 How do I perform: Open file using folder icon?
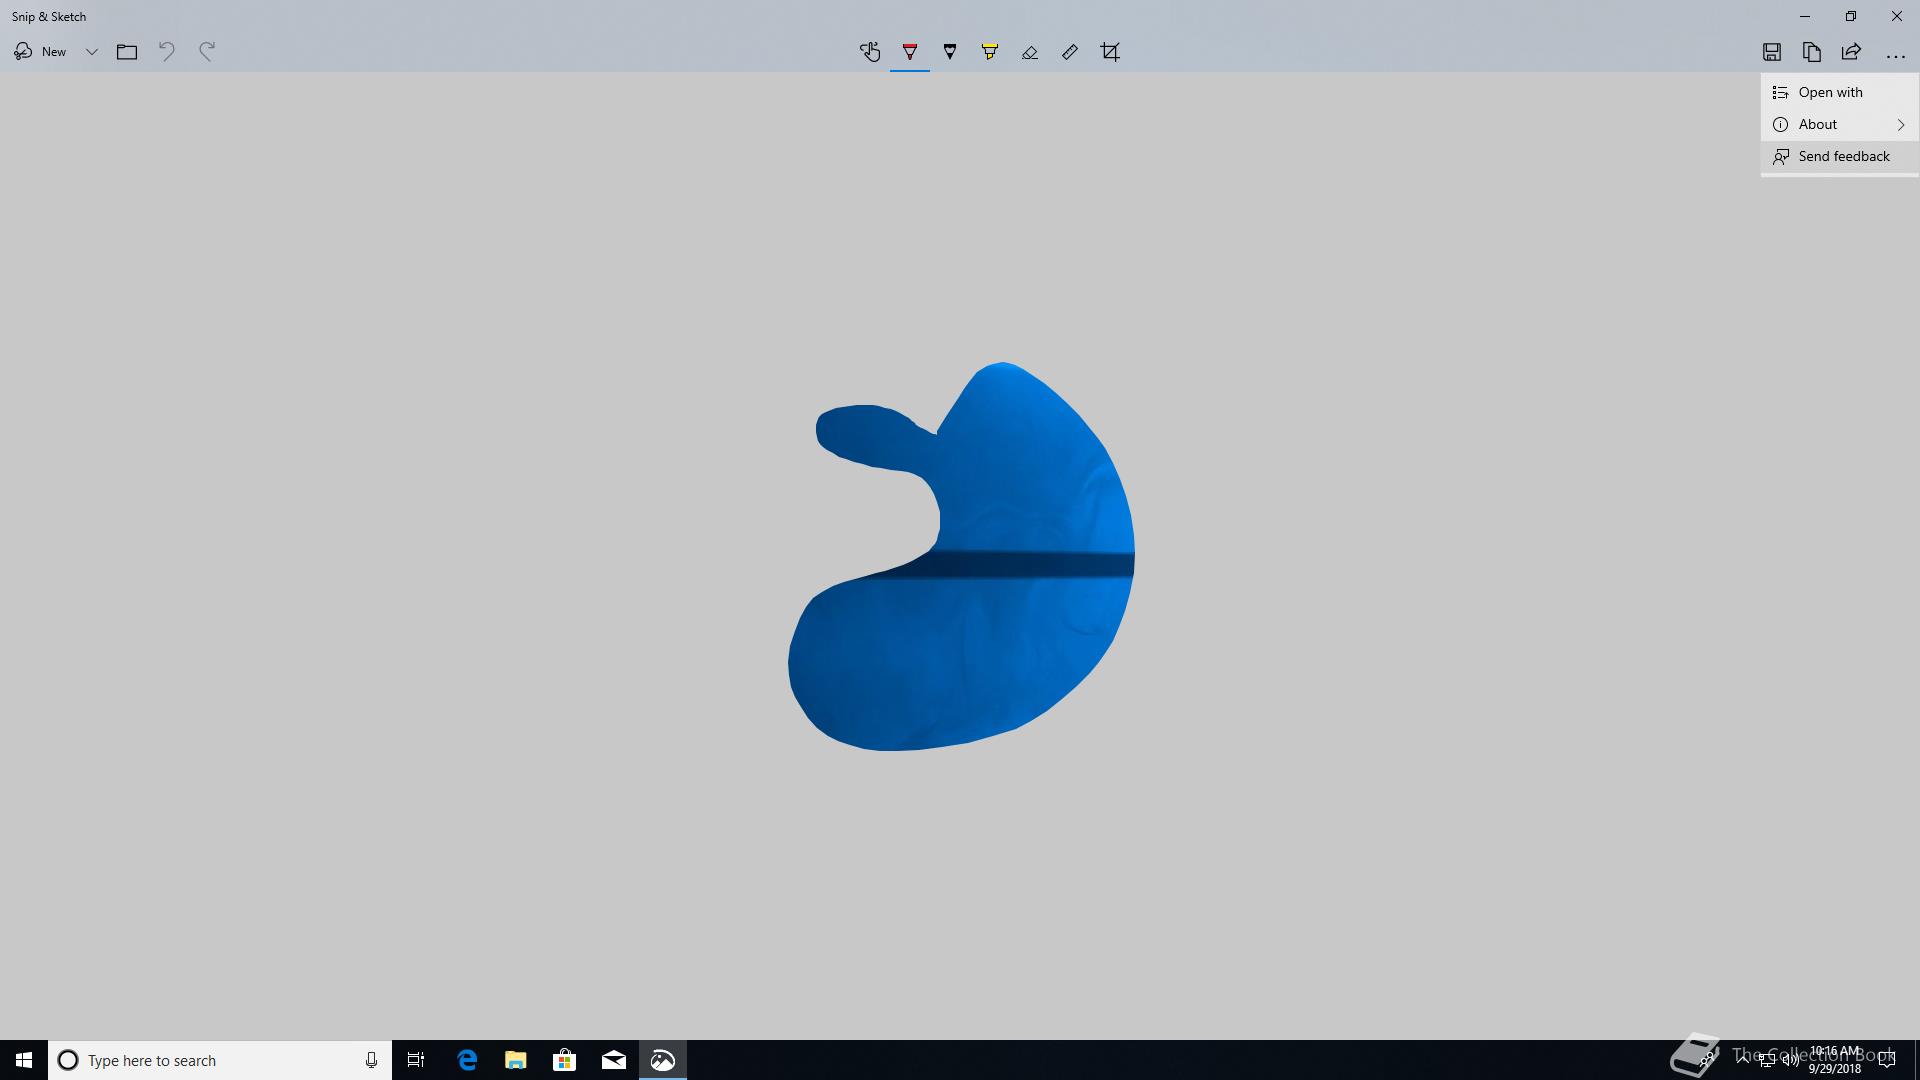(127, 52)
